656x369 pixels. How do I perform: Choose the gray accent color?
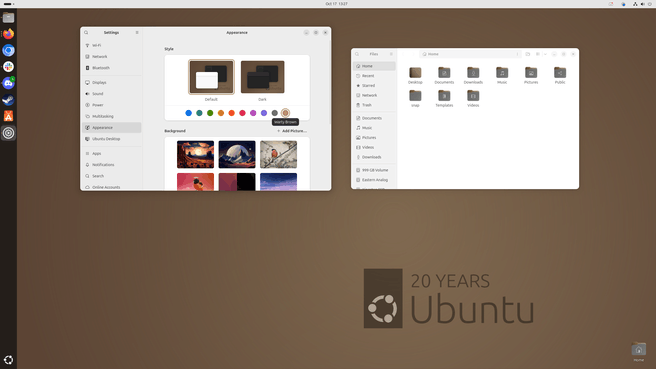(x=274, y=113)
